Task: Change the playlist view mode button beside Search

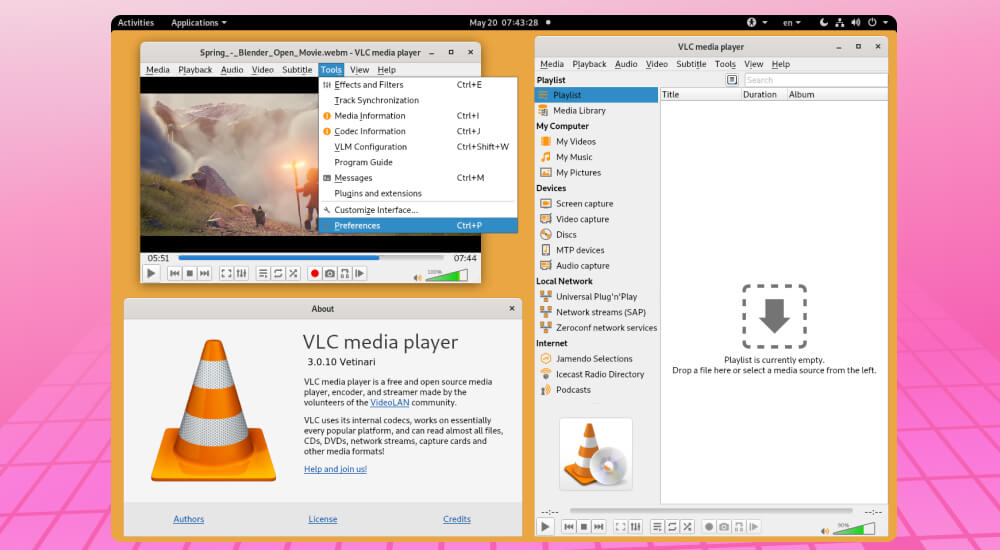Action: pyautogui.click(x=732, y=80)
